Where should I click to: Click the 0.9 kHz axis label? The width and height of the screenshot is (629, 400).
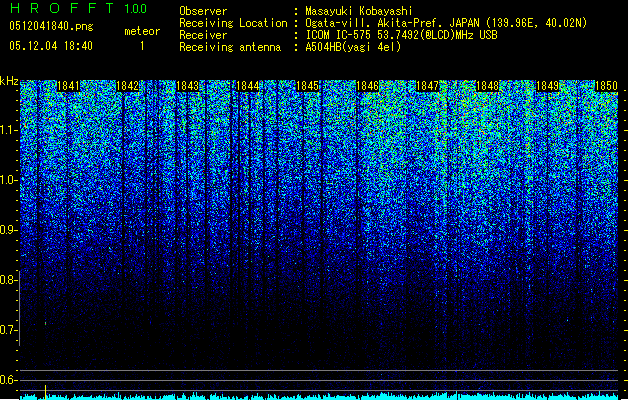(8, 230)
